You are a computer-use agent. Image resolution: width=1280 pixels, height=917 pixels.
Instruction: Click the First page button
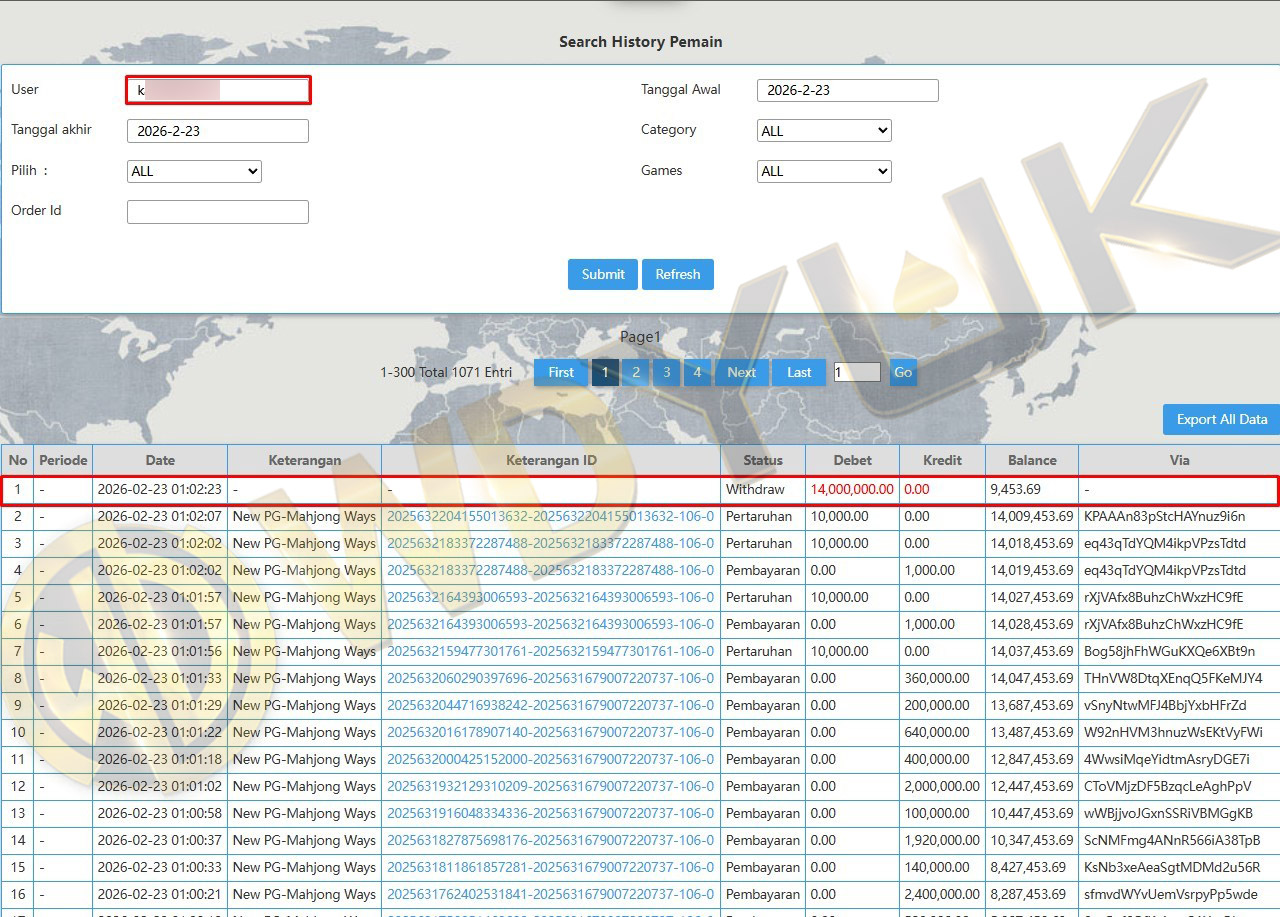click(x=561, y=372)
